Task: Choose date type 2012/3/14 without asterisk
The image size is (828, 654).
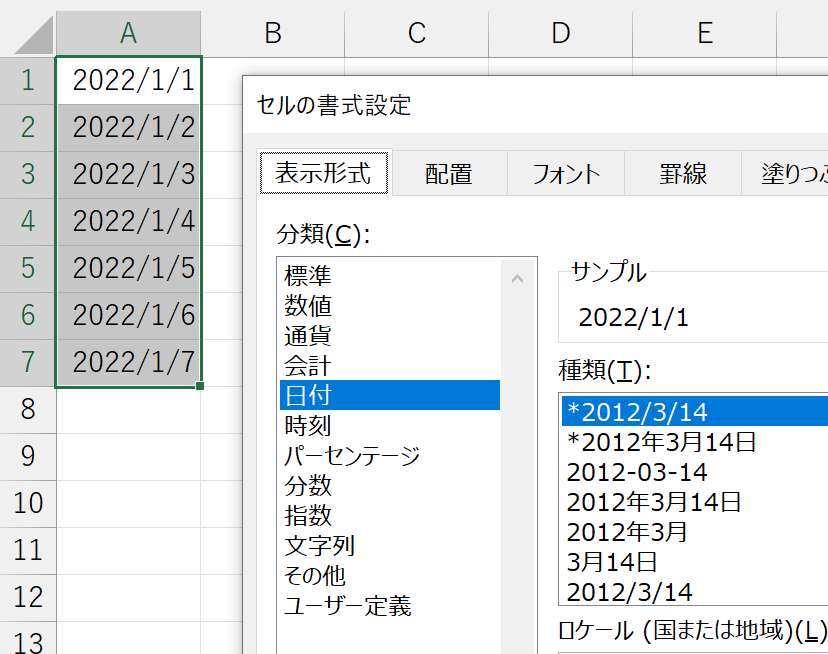Action: pos(694,592)
